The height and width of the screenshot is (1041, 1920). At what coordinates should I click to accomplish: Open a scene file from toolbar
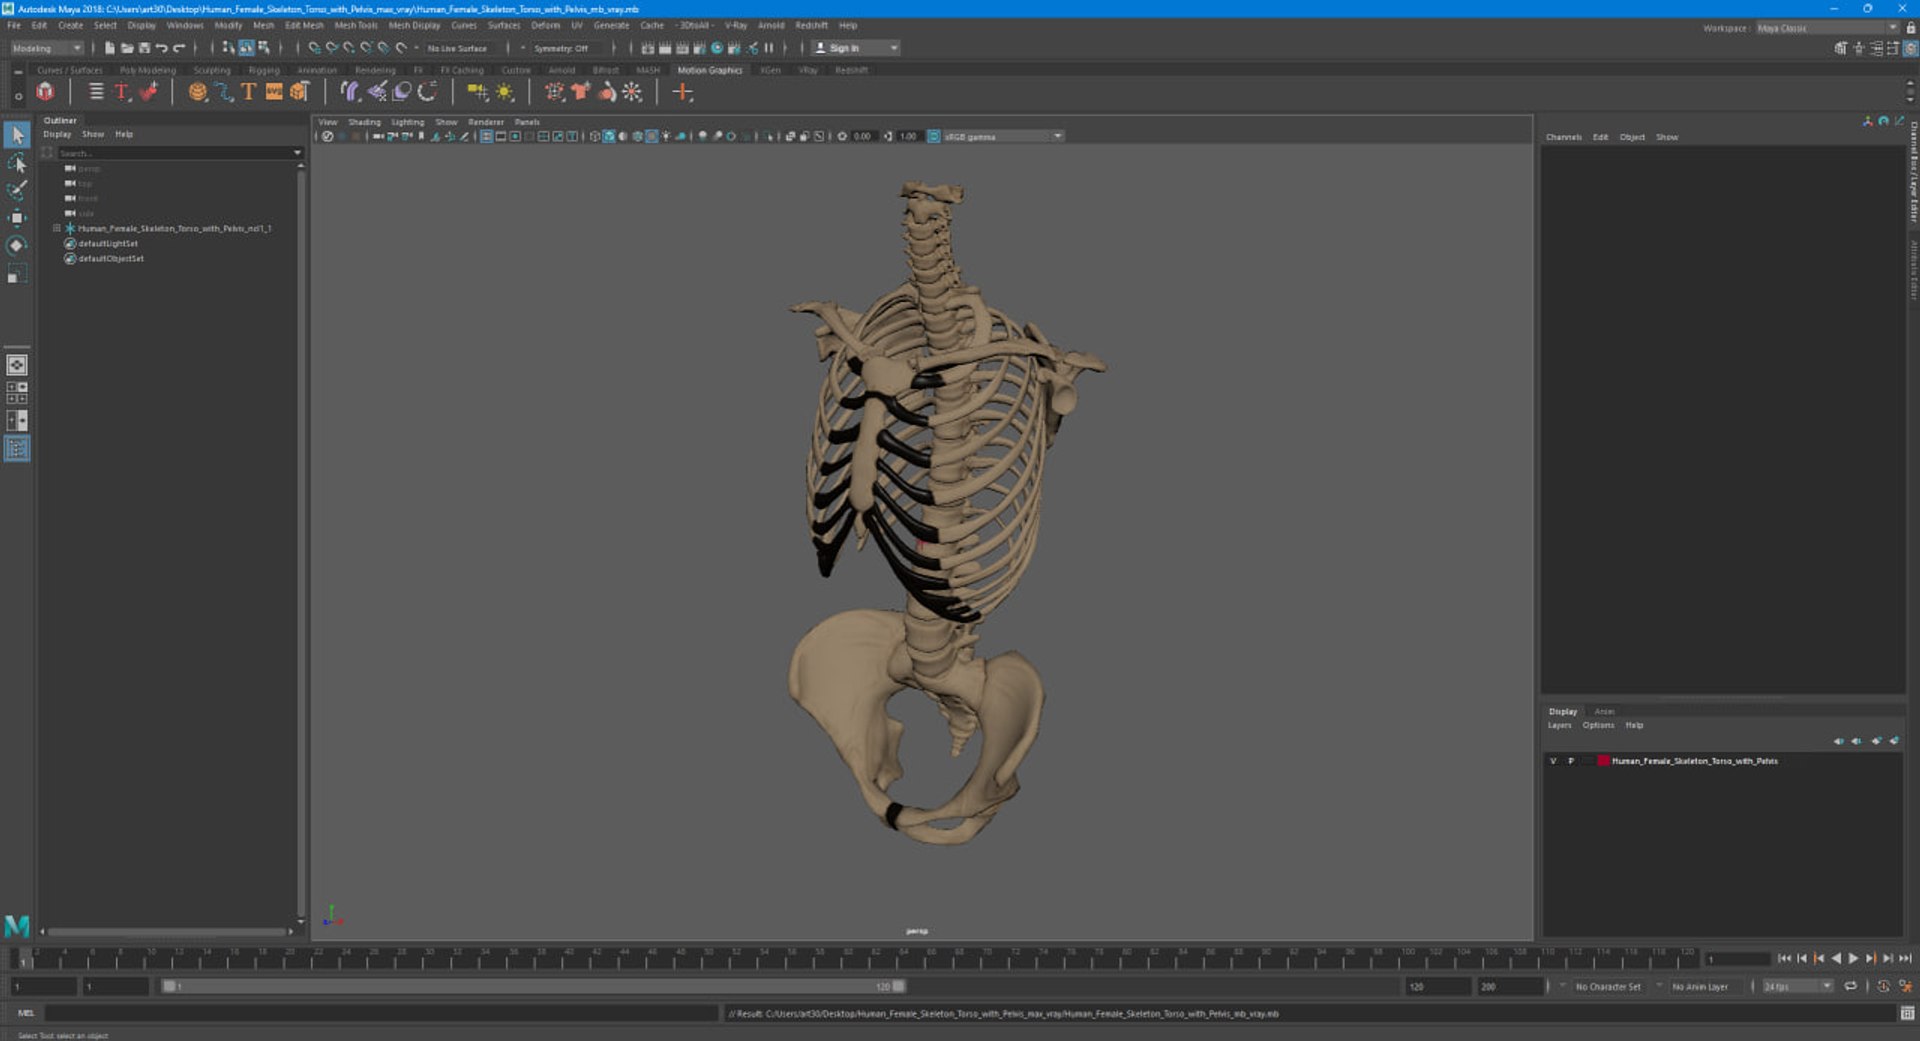pyautogui.click(x=127, y=48)
